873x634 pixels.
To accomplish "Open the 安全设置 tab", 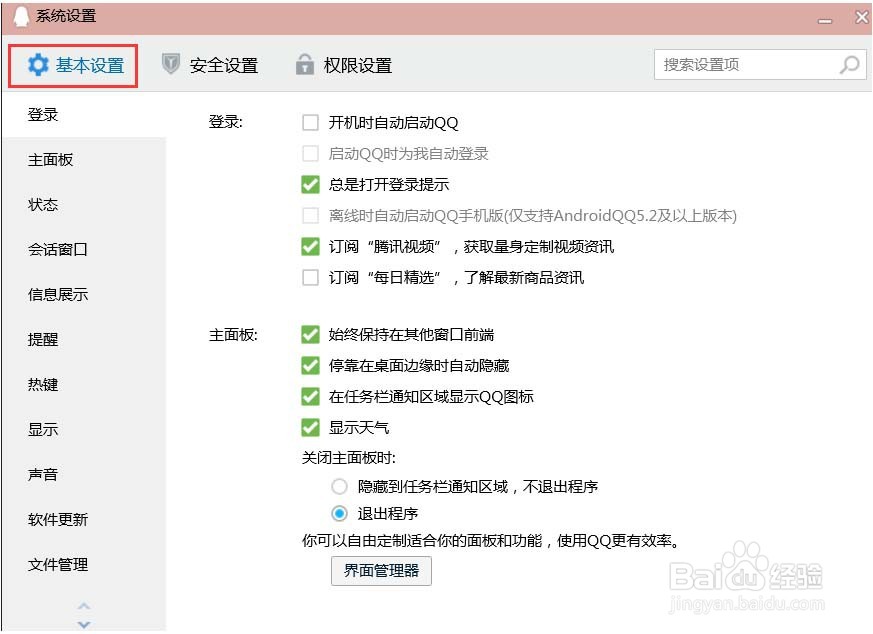I will [x=210, y=65].
